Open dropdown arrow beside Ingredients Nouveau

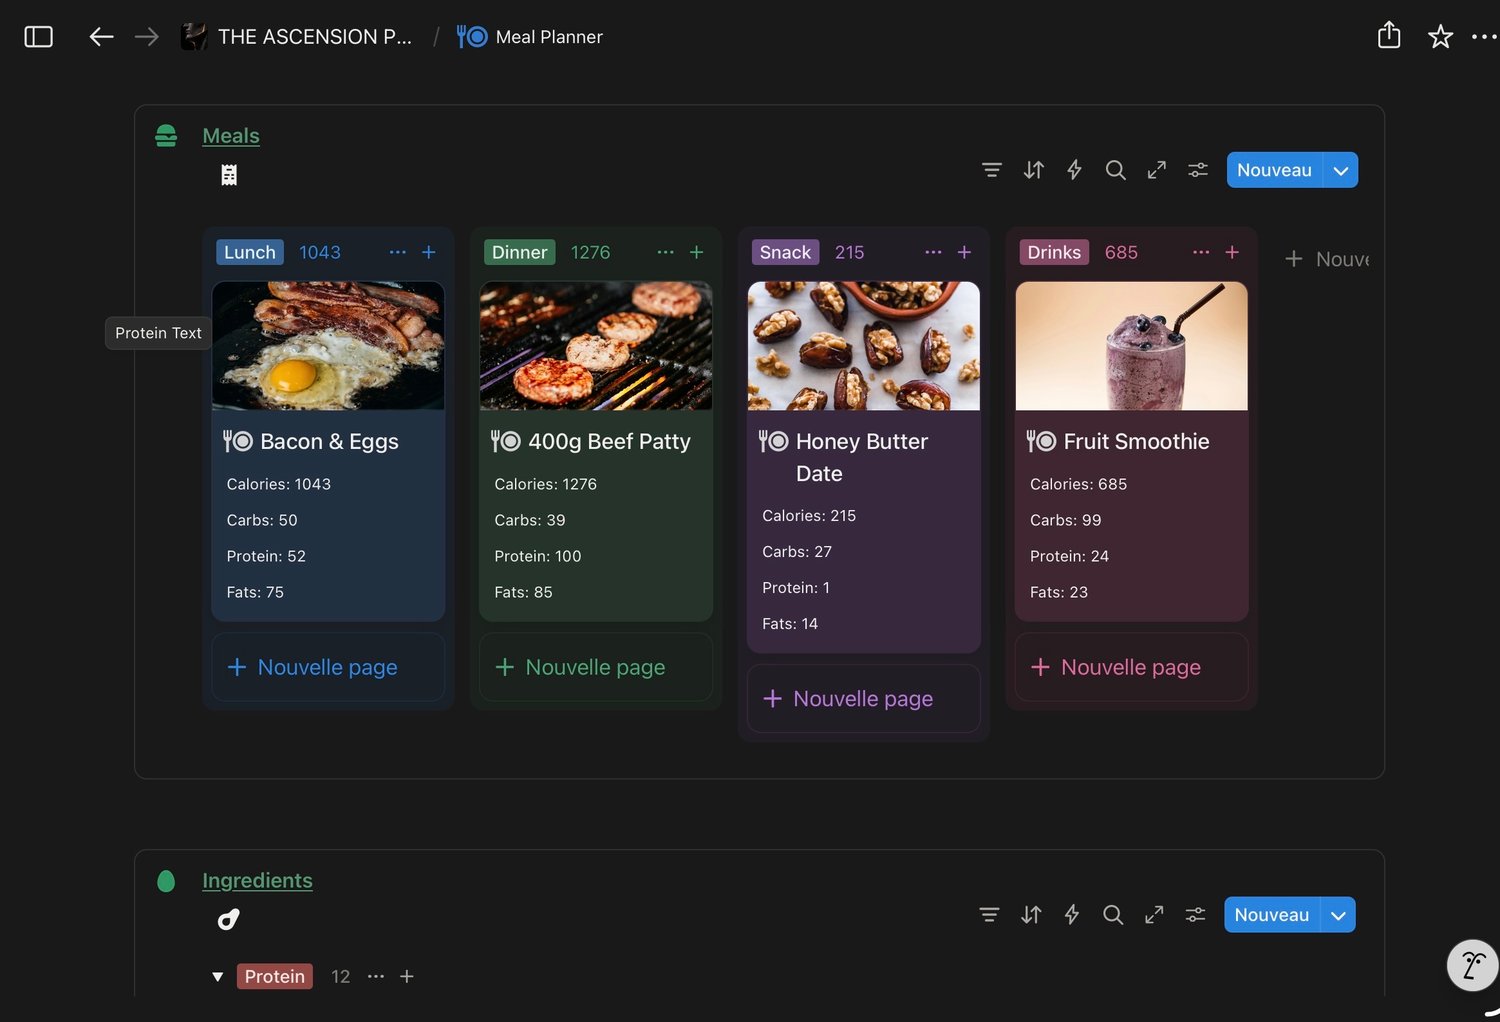pos(1338,915)
